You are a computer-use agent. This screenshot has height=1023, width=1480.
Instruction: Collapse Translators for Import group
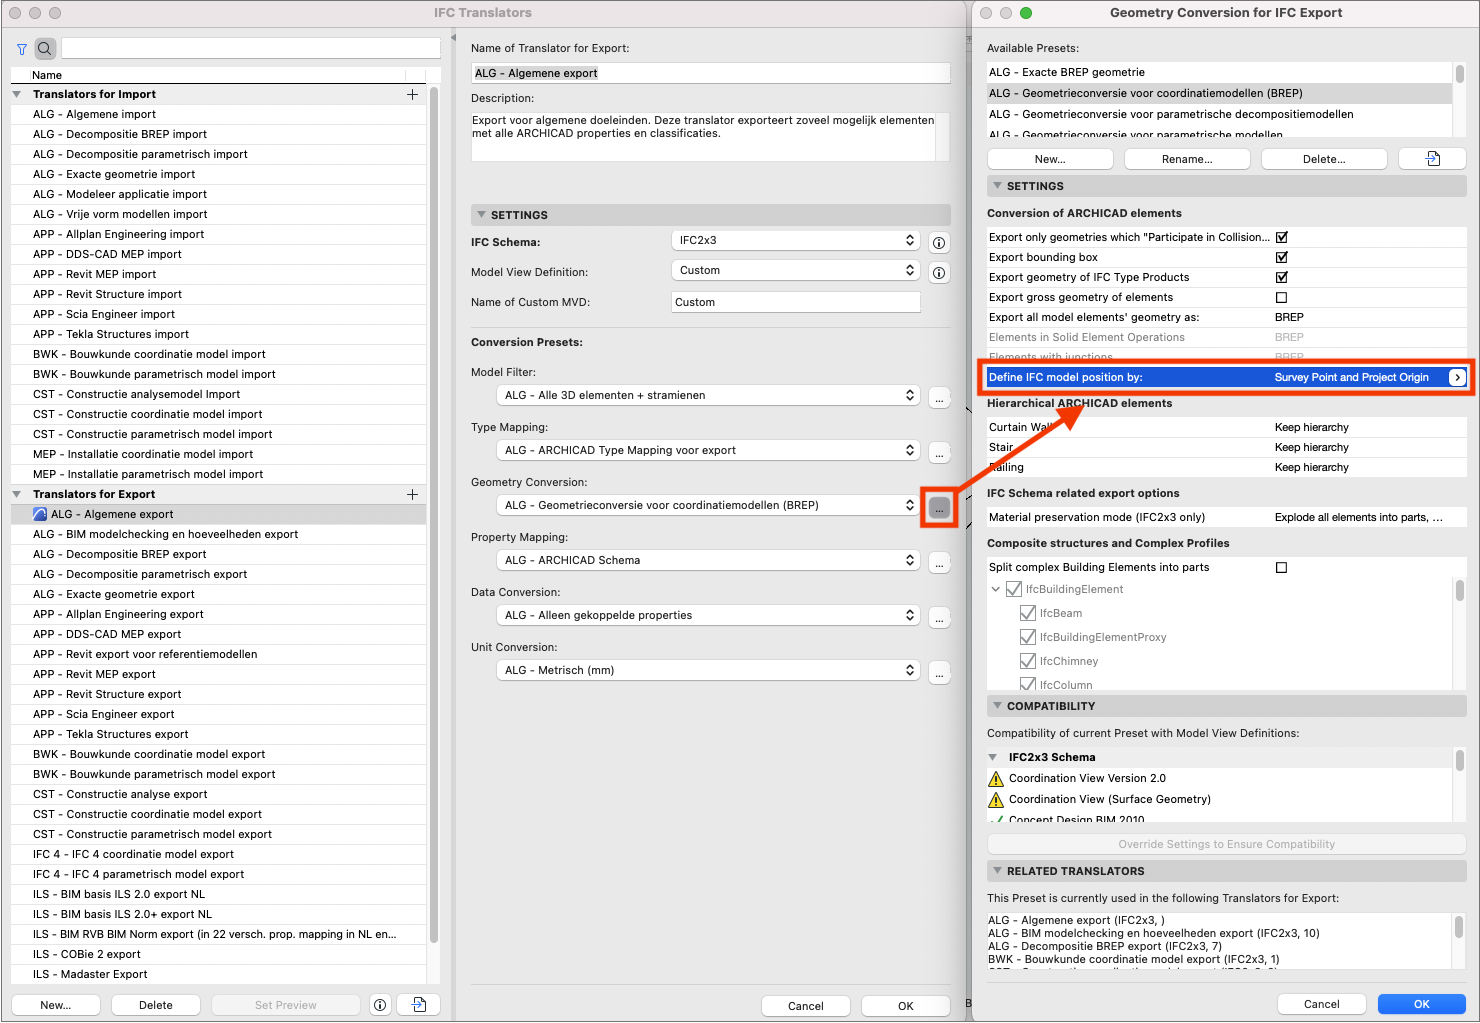[17, 94]
